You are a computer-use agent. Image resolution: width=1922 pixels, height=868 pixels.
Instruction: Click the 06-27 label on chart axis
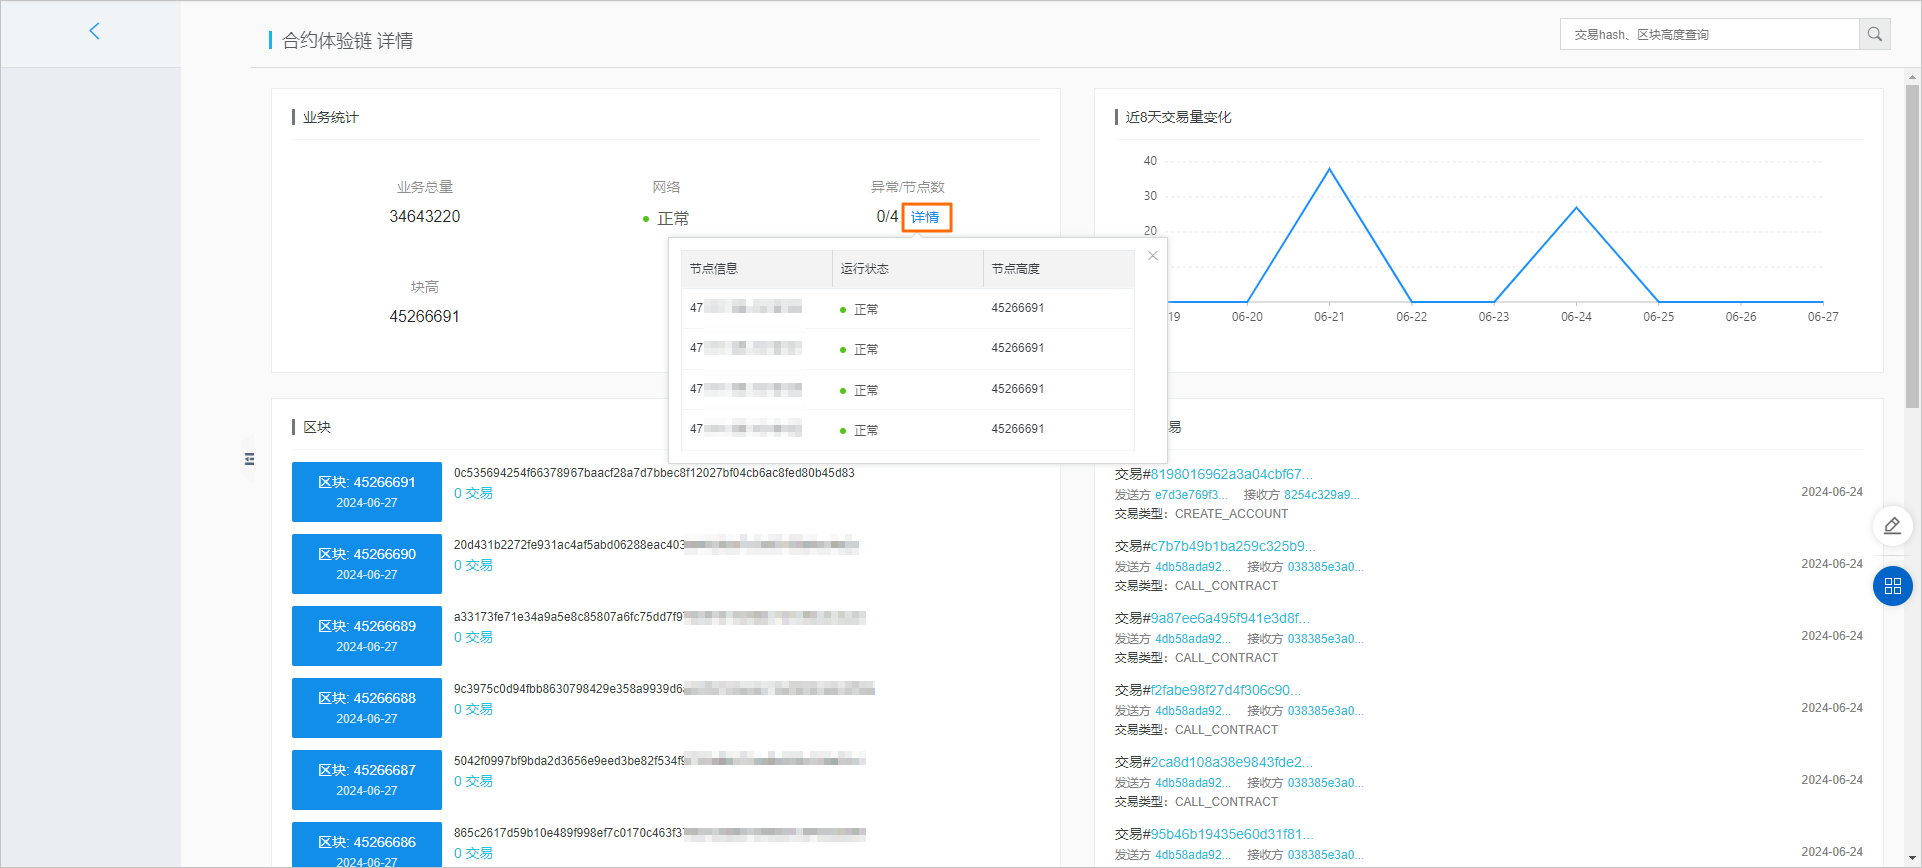(x=1823, y=317)
